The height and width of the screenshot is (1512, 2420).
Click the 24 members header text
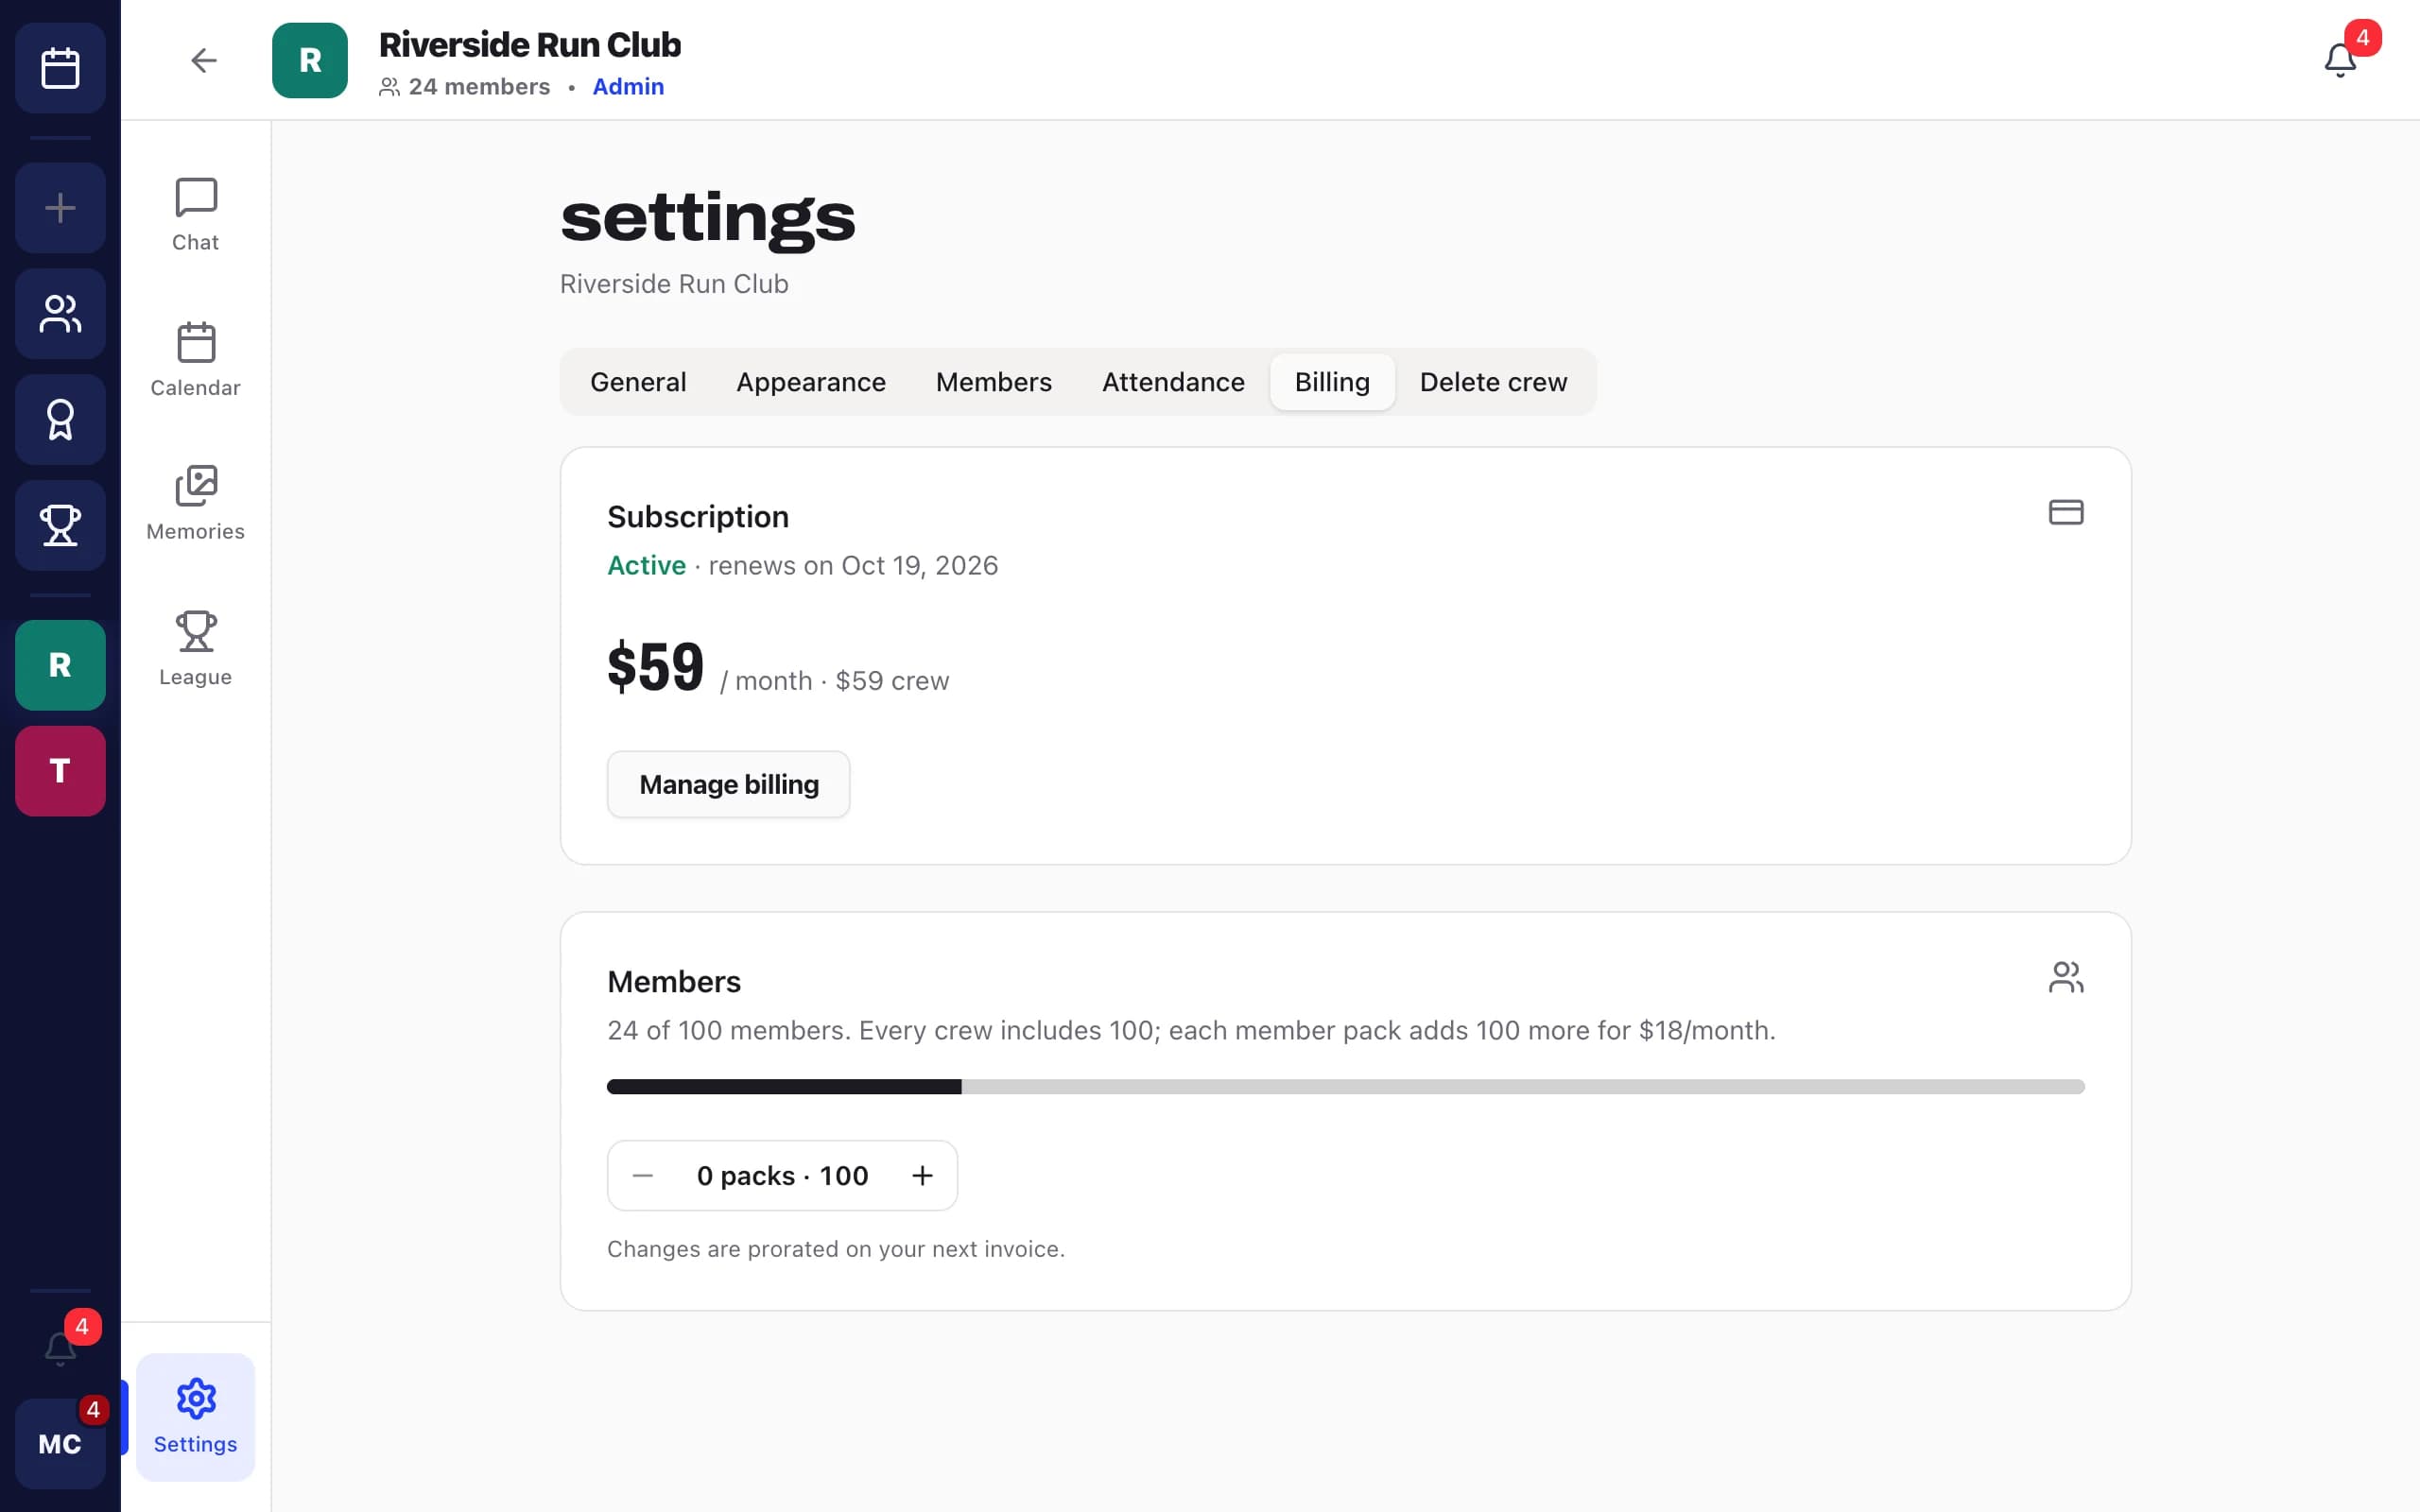click(479, 87)
